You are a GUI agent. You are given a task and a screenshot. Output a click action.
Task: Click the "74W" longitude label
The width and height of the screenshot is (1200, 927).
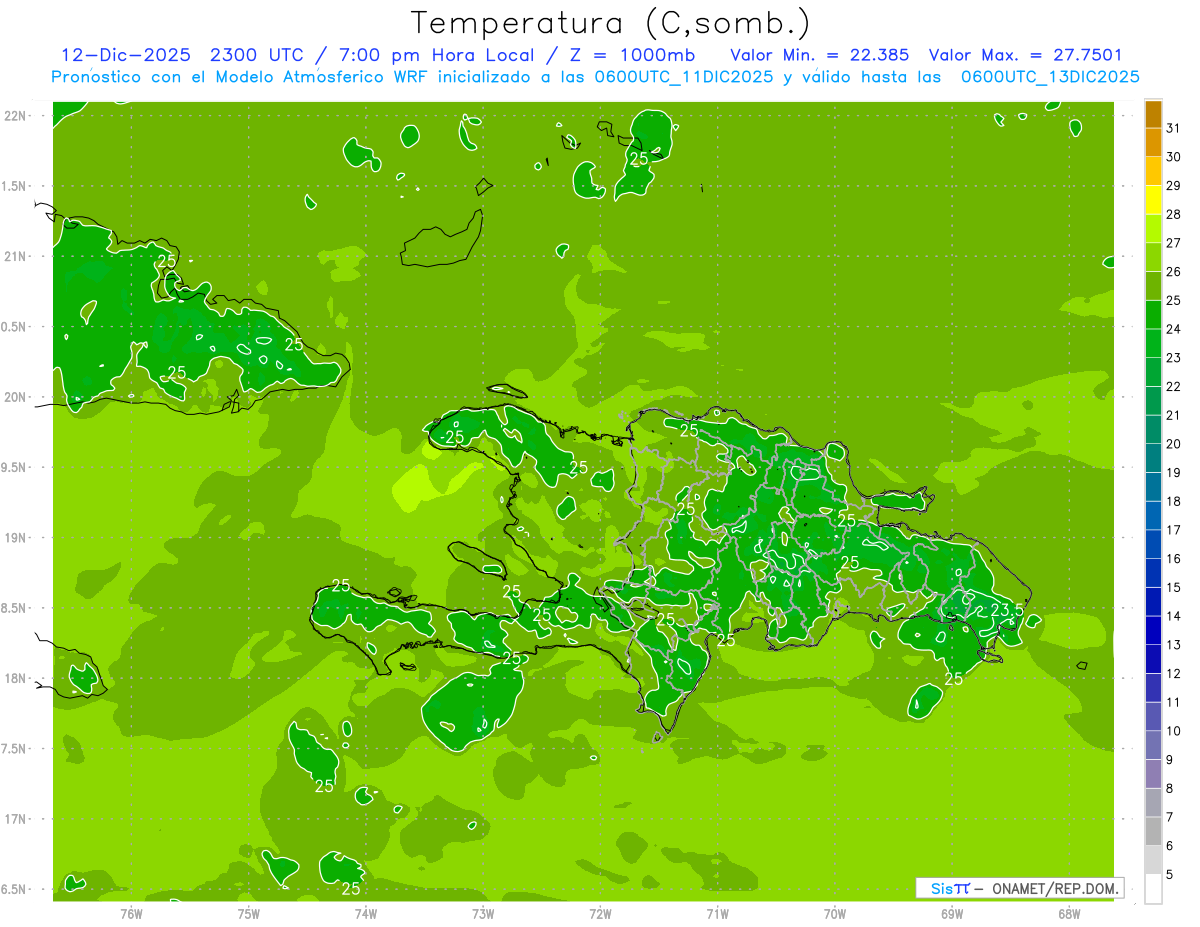366,913
